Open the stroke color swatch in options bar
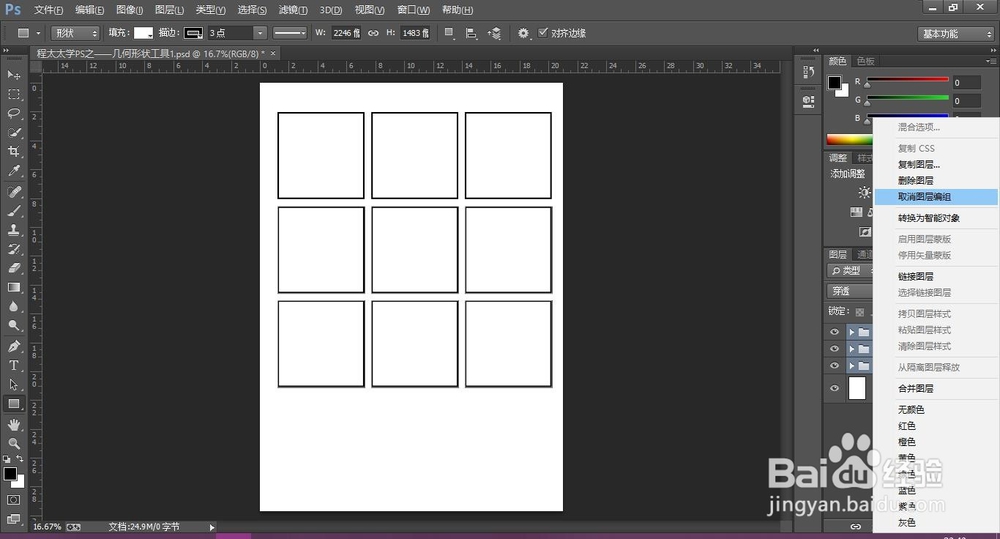 click(x=193, y=33)
